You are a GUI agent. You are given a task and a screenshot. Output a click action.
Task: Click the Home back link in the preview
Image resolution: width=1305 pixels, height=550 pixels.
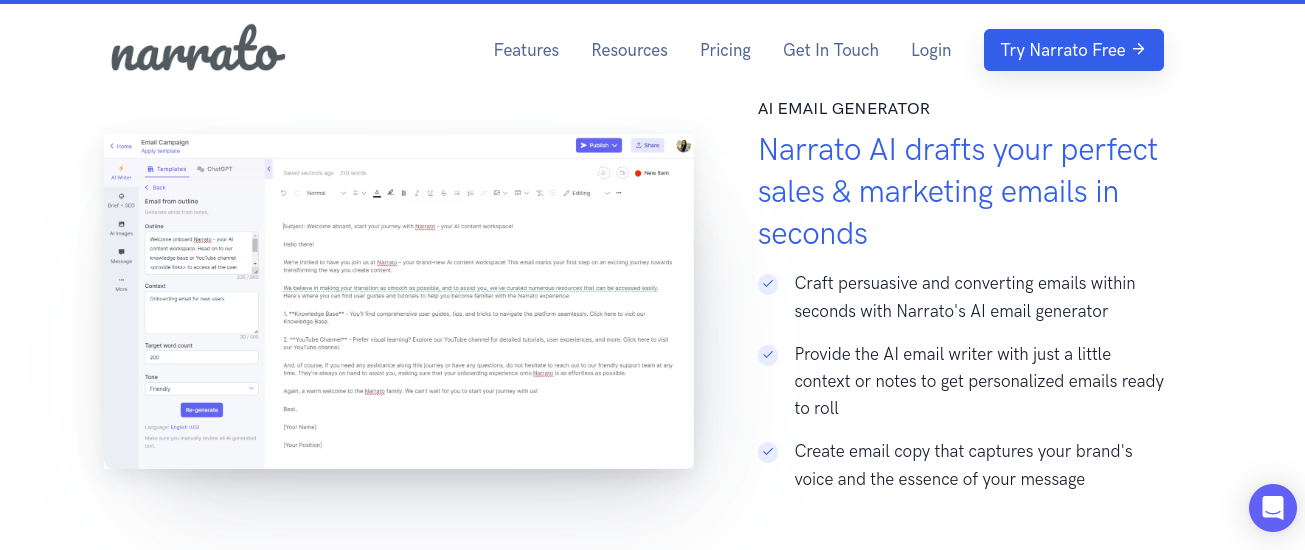(x=121, y=146)
